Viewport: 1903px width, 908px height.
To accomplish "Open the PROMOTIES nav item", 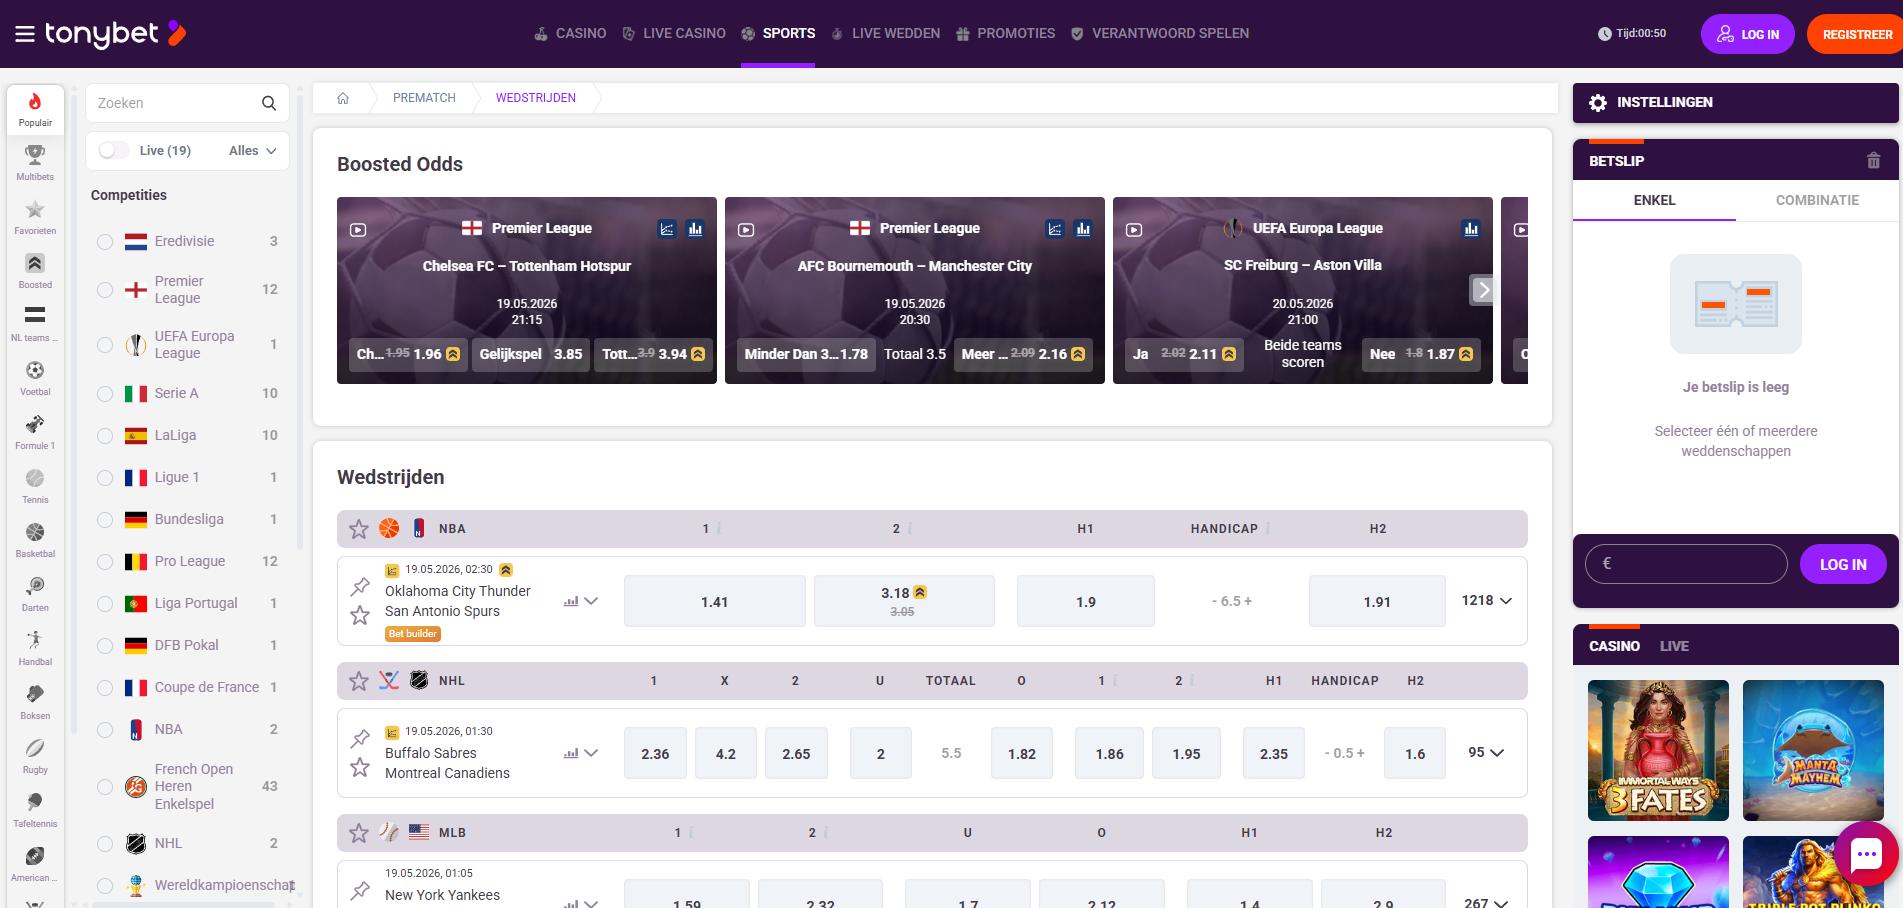I will pyautogui.click(x=1005, y=34).
